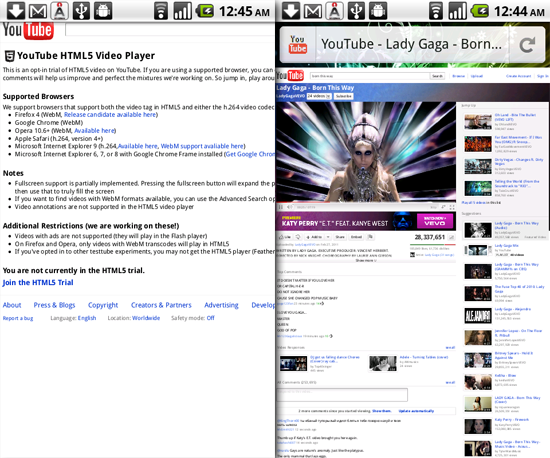Screen dimensions: 550x458
Task: Click Update automatically link
Action: point(416,411)
